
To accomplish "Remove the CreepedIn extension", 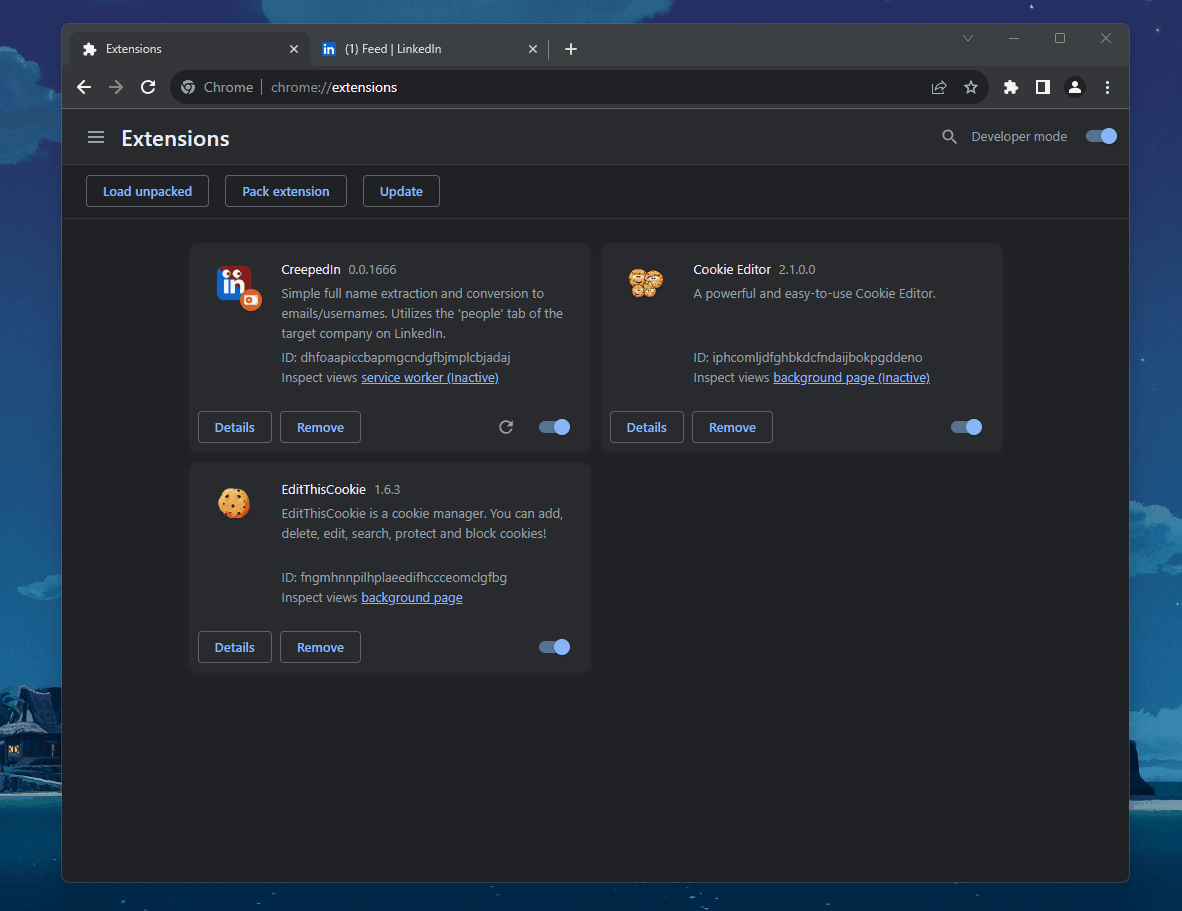I will (x=320, y=427).
